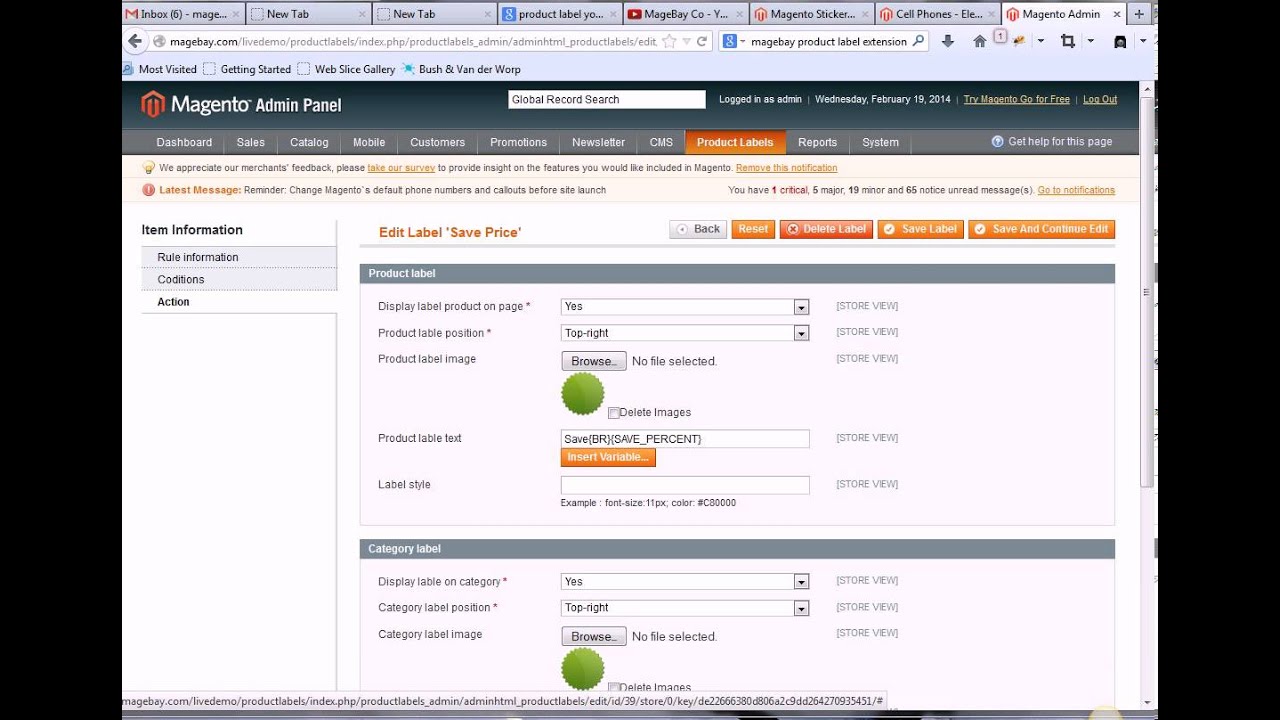Click the Label style input field
Image resolution: width=1280 pixels, height=720 pixels.
pos(685,485)
